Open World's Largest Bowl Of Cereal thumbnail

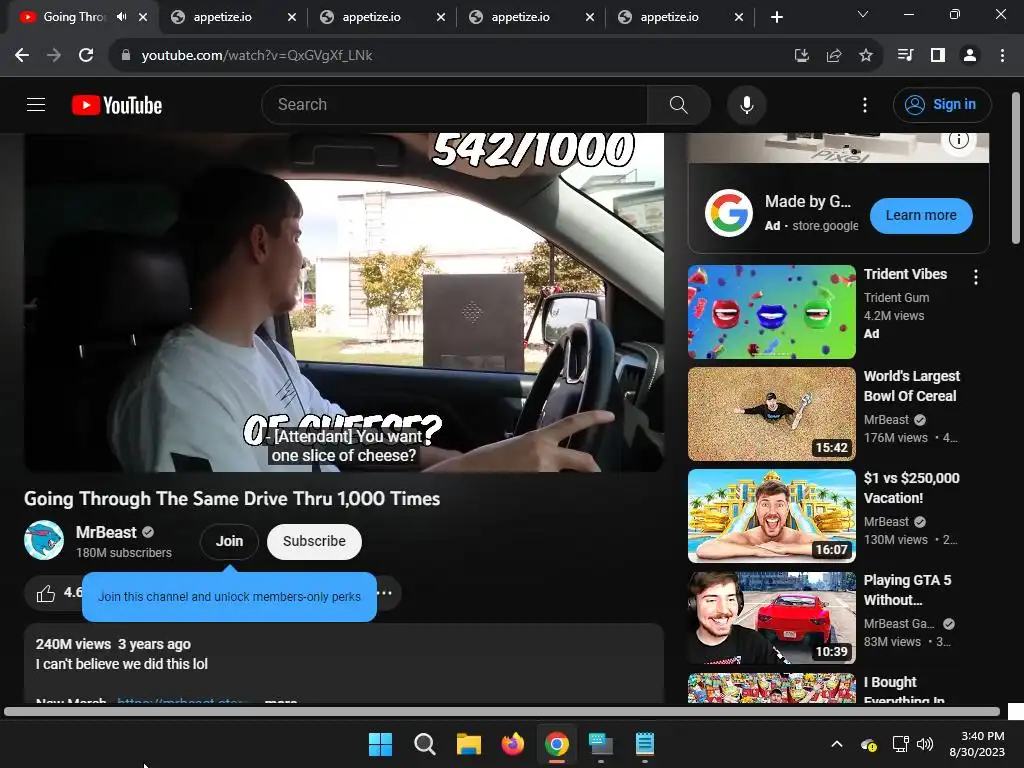click(771, 413)
